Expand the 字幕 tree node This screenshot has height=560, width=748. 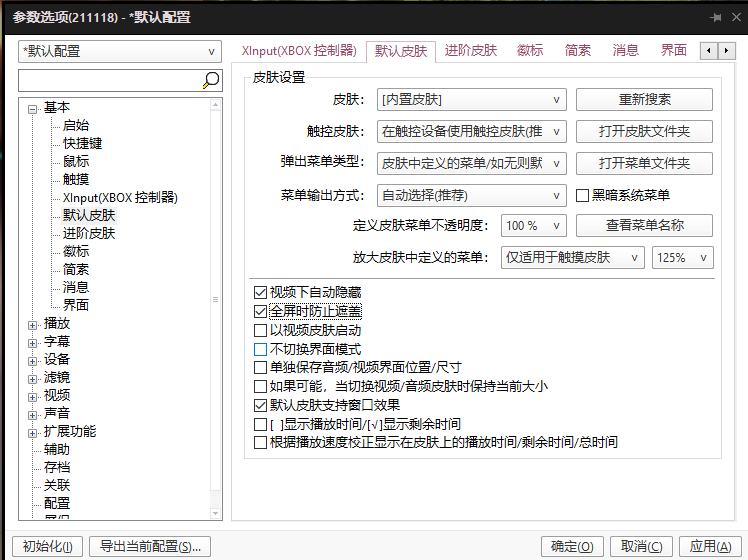[x=32, y=343]
